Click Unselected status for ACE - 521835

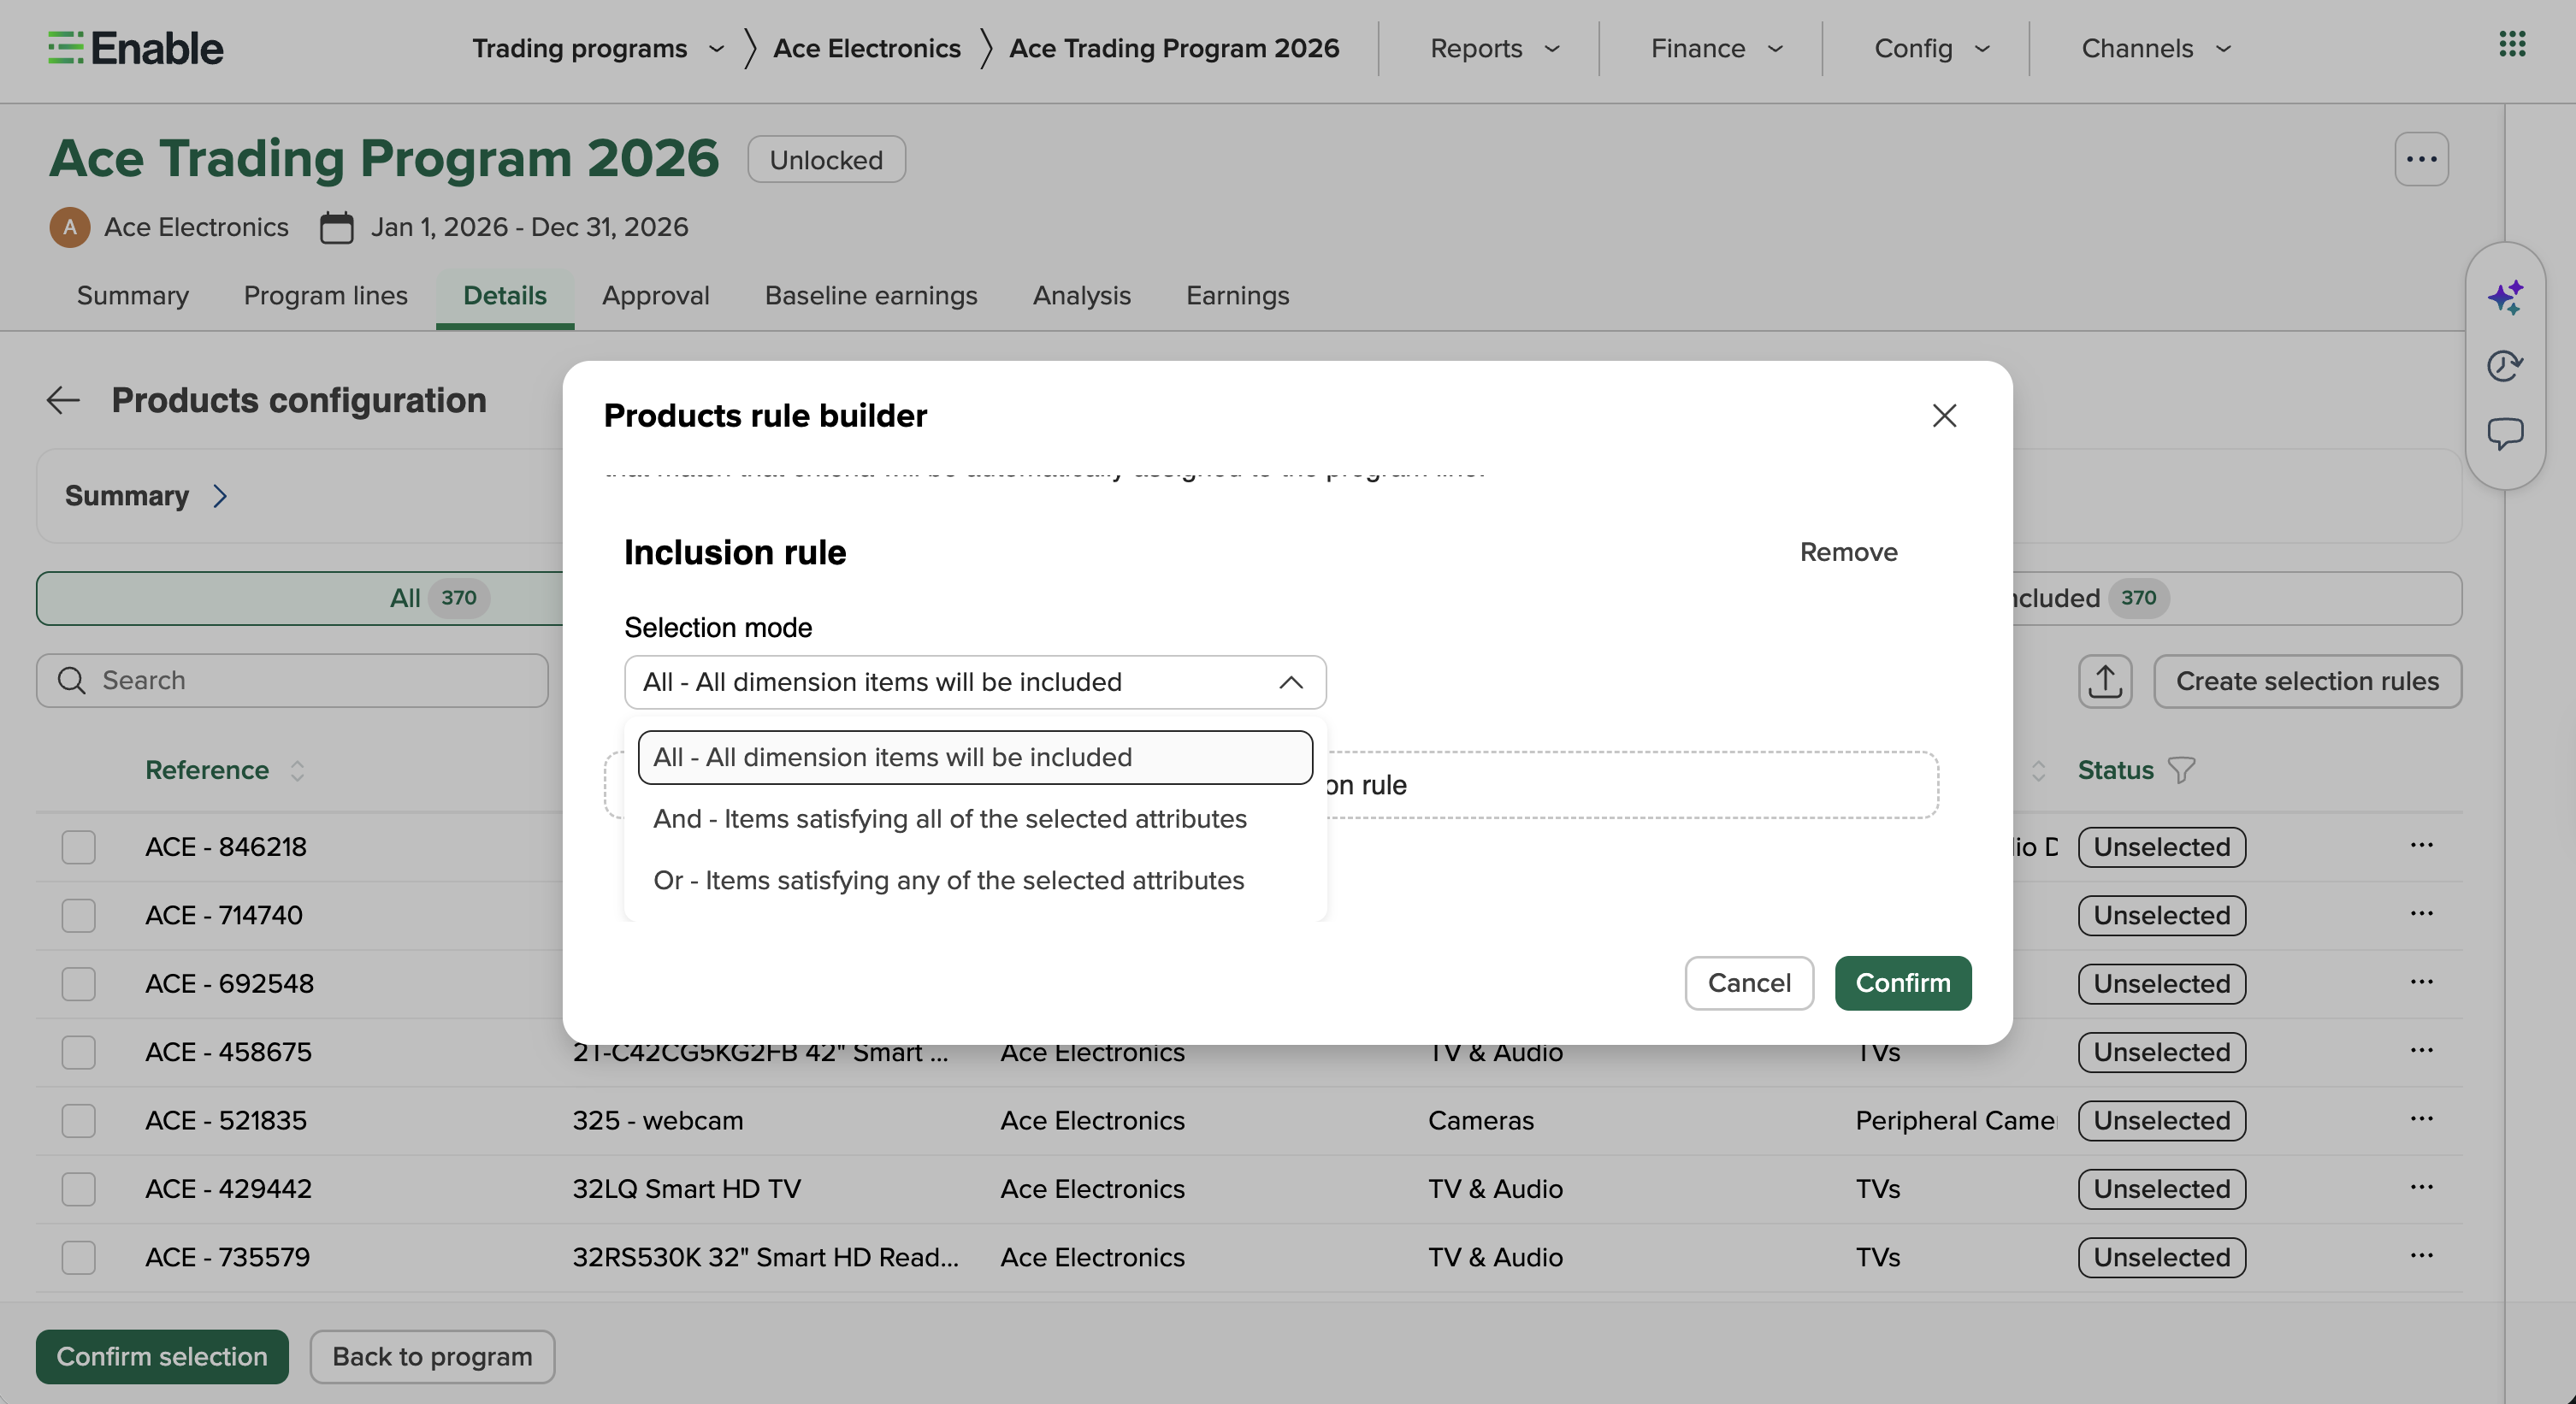pos(2162,1121)
